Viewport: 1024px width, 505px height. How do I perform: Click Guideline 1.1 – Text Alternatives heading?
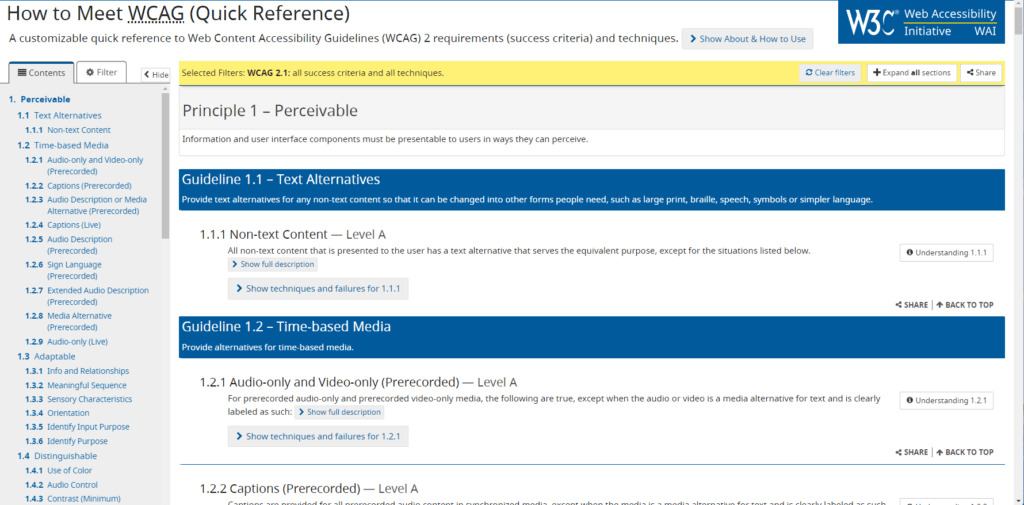click(281, 180)
